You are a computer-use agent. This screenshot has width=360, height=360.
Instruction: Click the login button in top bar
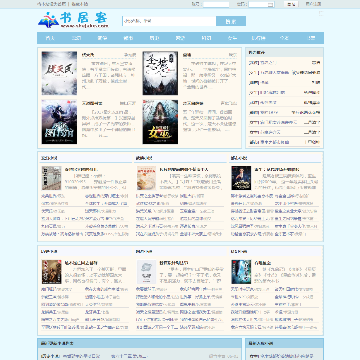[x=291, y=4]
